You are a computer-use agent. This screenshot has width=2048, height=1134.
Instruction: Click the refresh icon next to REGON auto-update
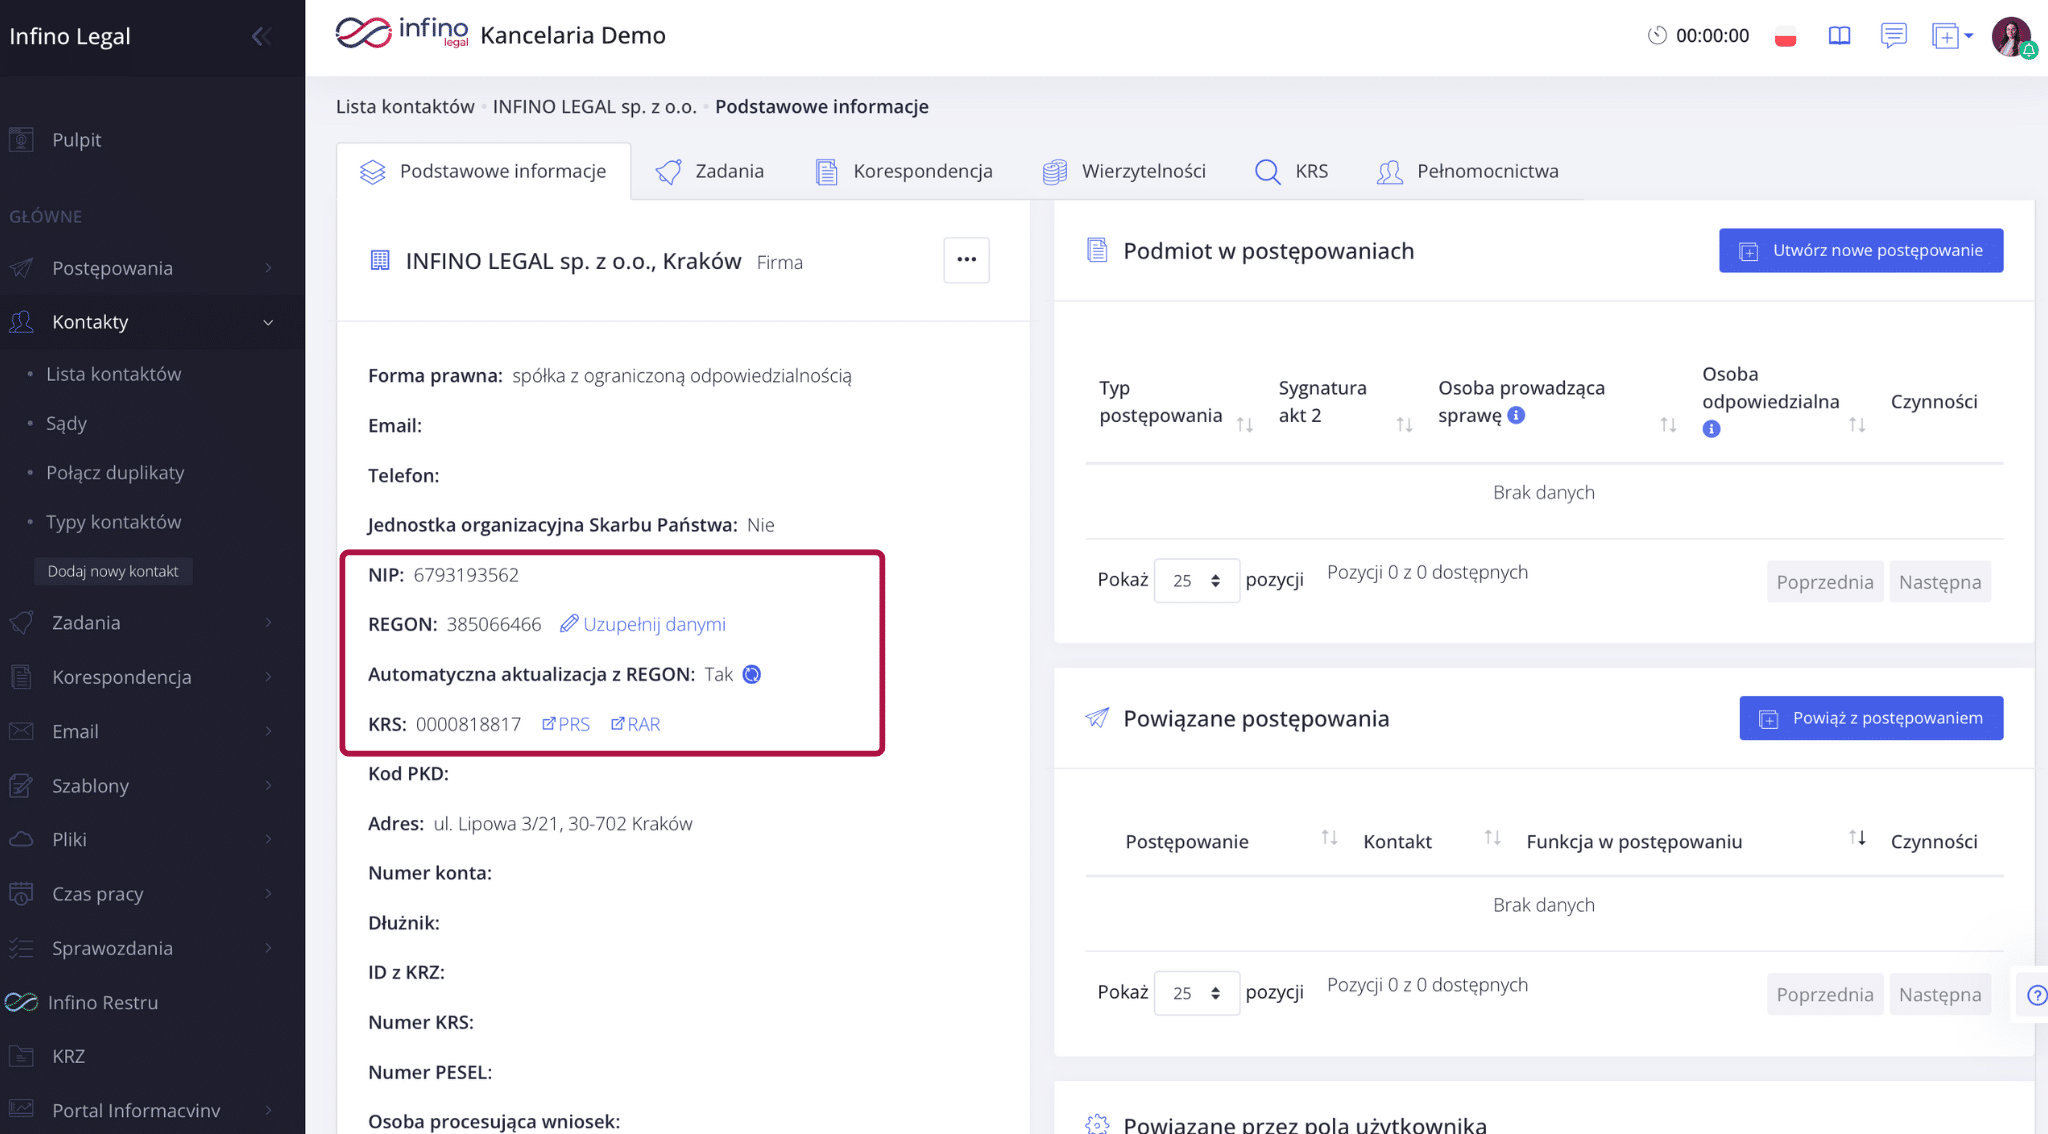pyautogui.click(x=752, y=674)
